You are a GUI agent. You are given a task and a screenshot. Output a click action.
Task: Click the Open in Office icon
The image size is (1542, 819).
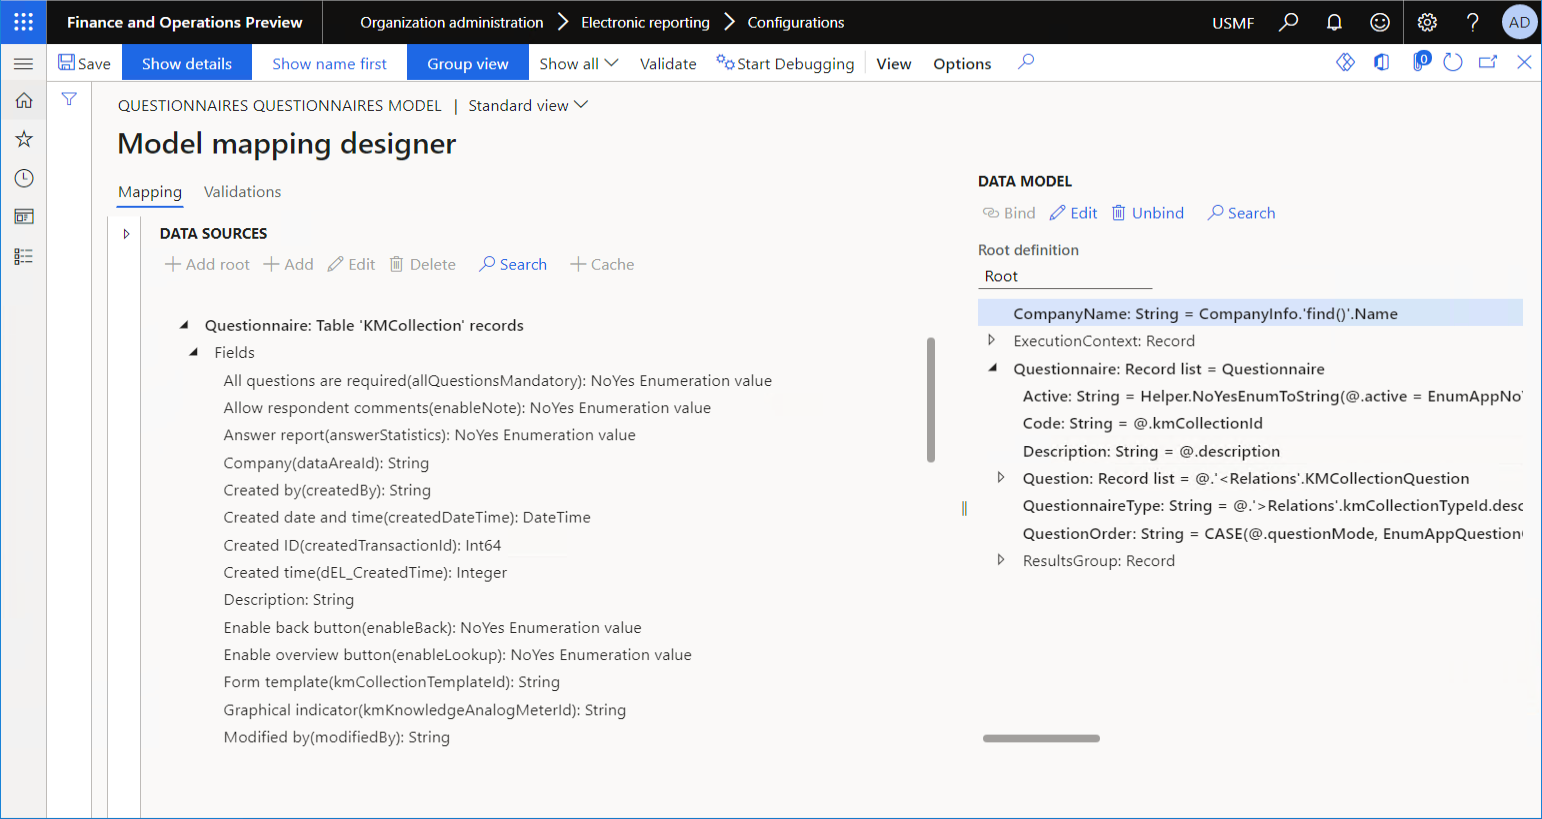coord(1381,62)
